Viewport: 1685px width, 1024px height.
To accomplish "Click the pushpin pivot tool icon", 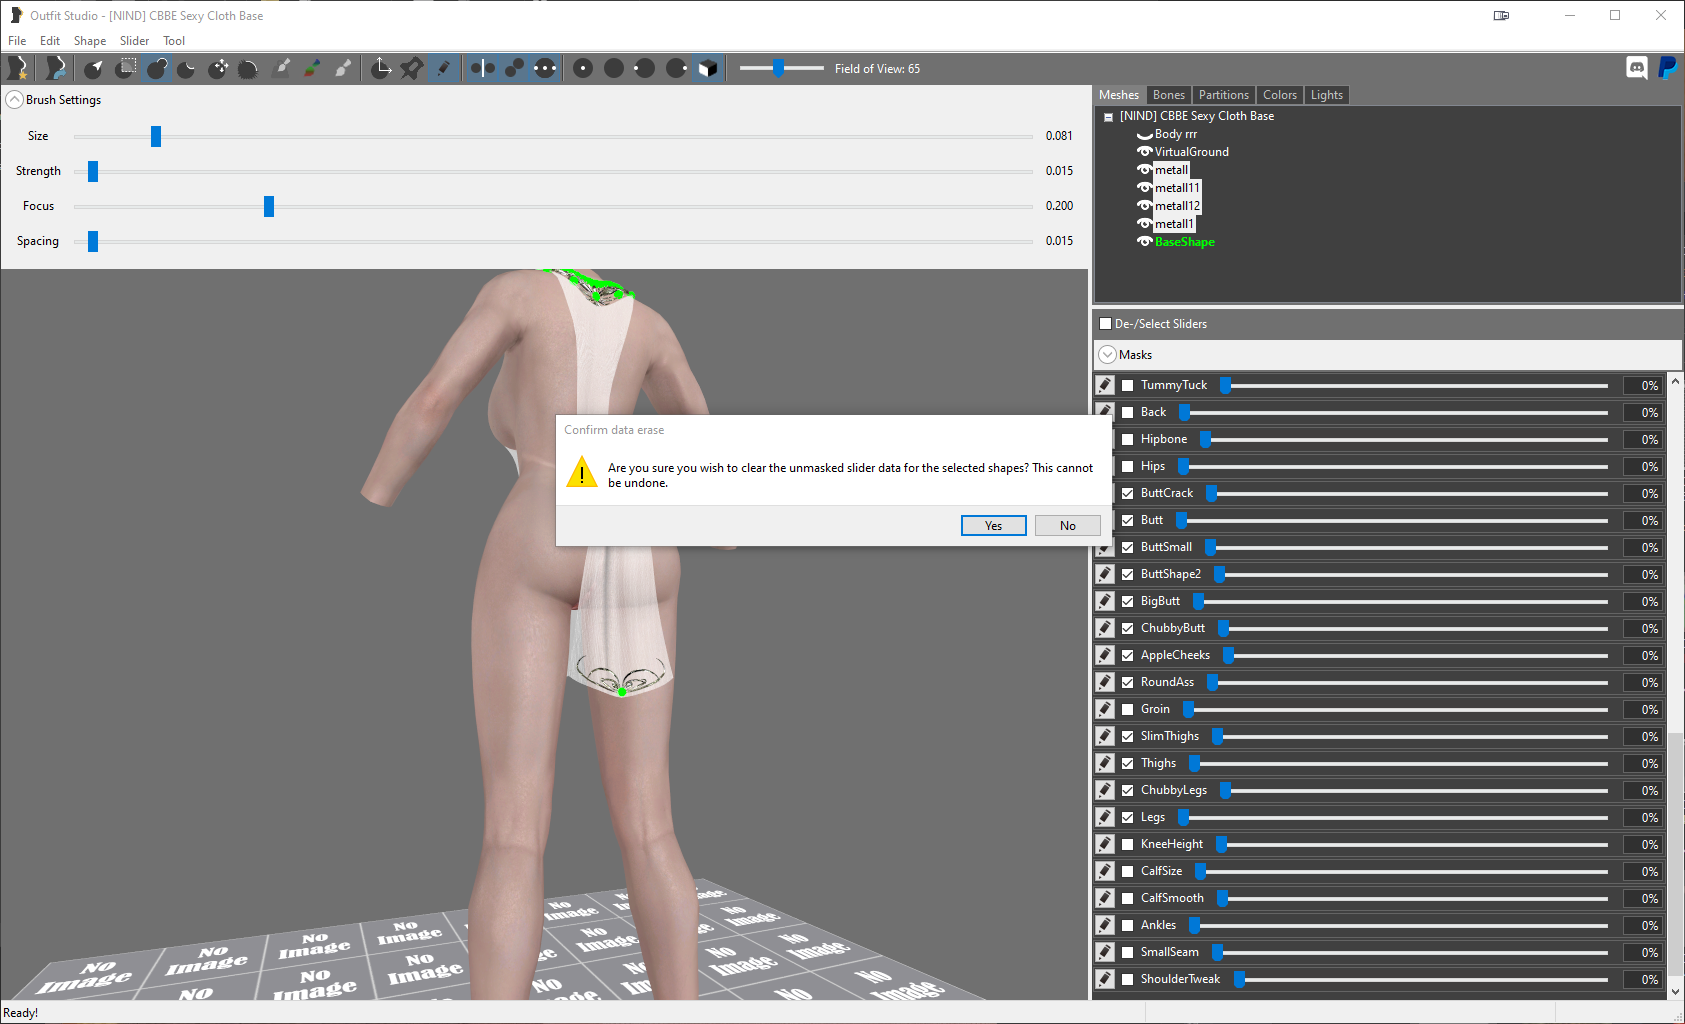I will [411, 68].
